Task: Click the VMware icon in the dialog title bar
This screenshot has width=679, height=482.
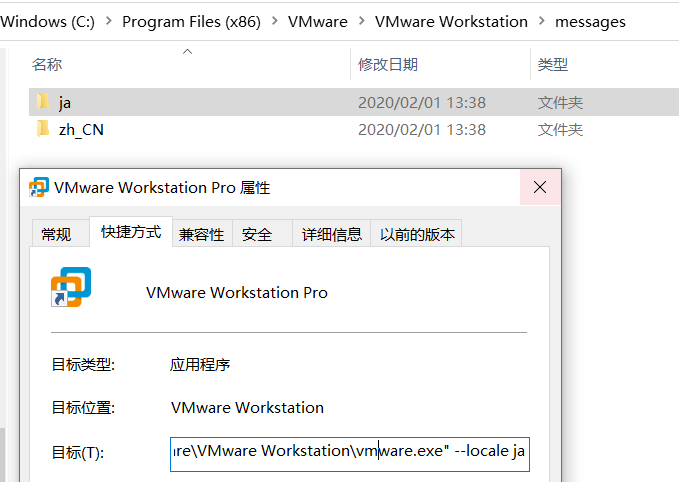Action: point(39,187)
